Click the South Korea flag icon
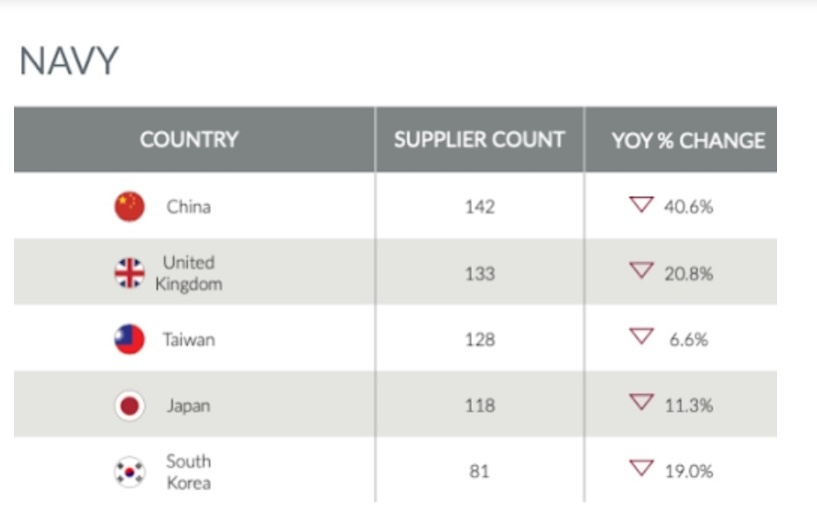This screenshot has height=523, width=817. click(129, 472)
